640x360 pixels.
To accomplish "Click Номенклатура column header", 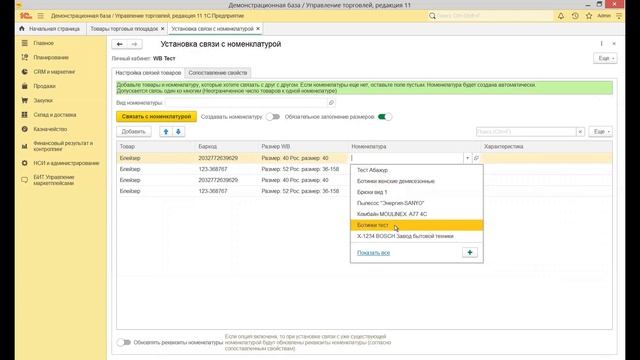I will point(415,147).
